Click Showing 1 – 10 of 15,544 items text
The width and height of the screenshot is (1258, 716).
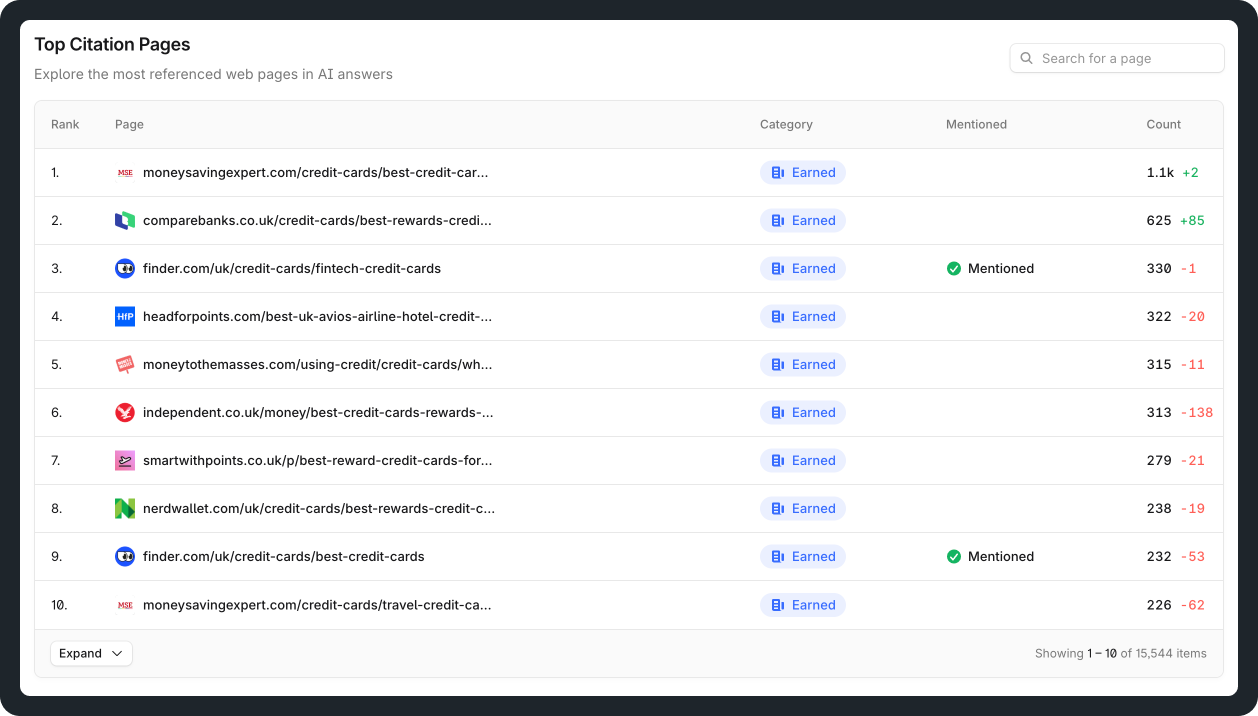[1121, 653]
